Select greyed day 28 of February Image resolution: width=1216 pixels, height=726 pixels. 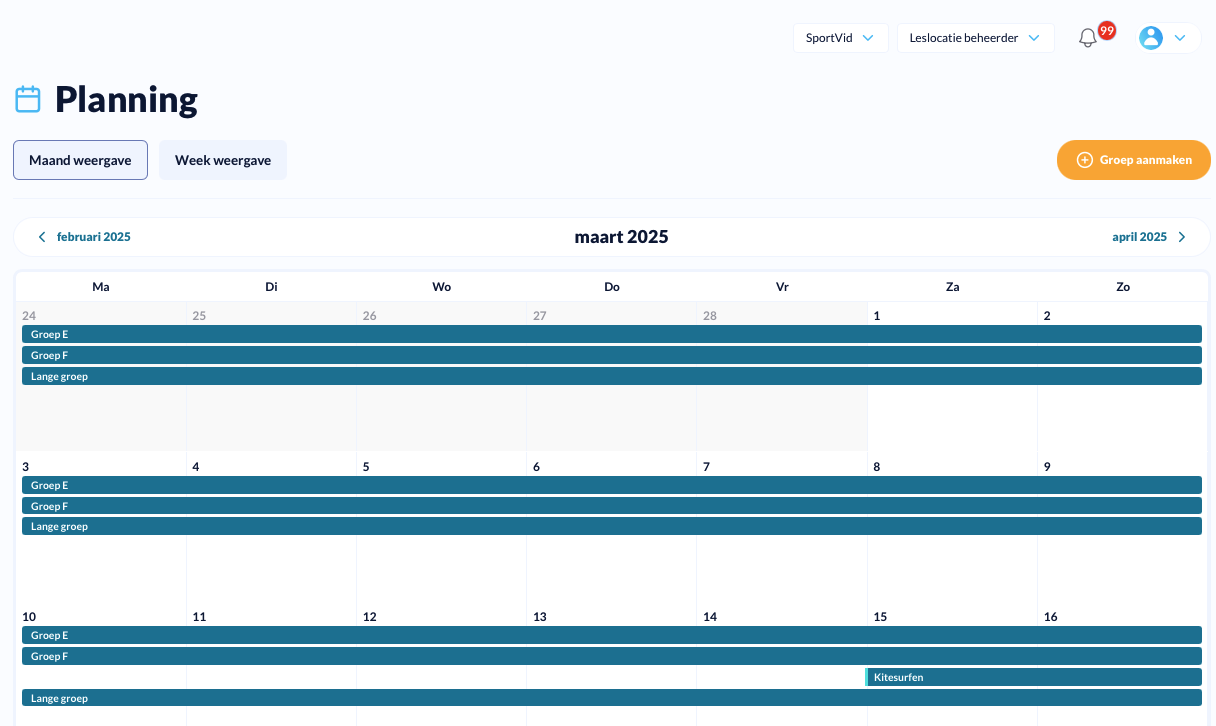click(710, 316)
